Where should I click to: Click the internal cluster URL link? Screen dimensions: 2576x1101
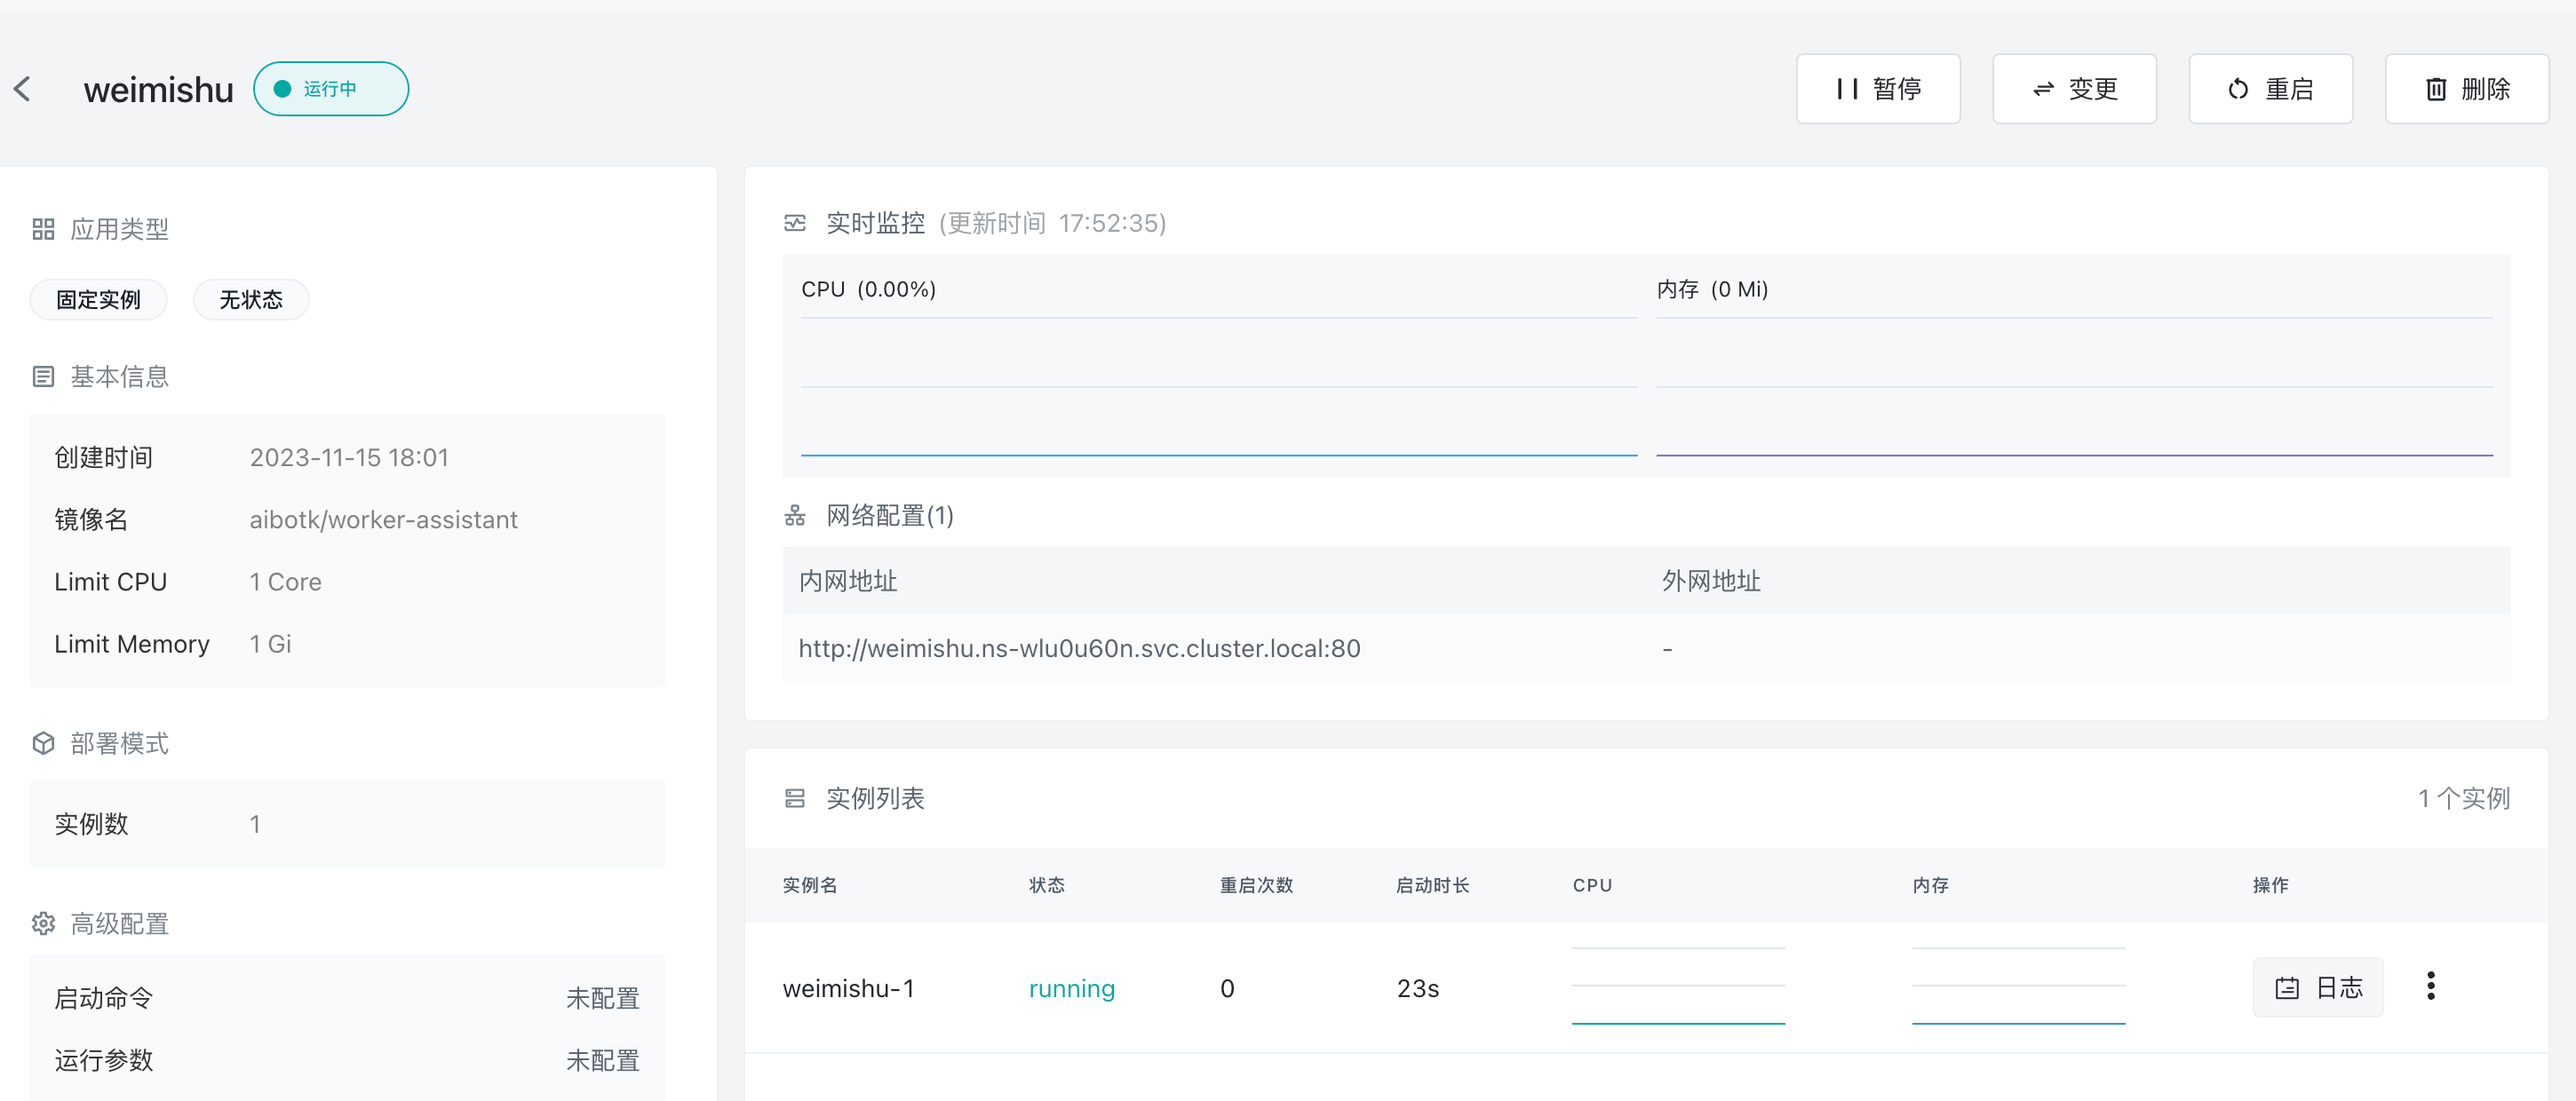[1078, 648]
